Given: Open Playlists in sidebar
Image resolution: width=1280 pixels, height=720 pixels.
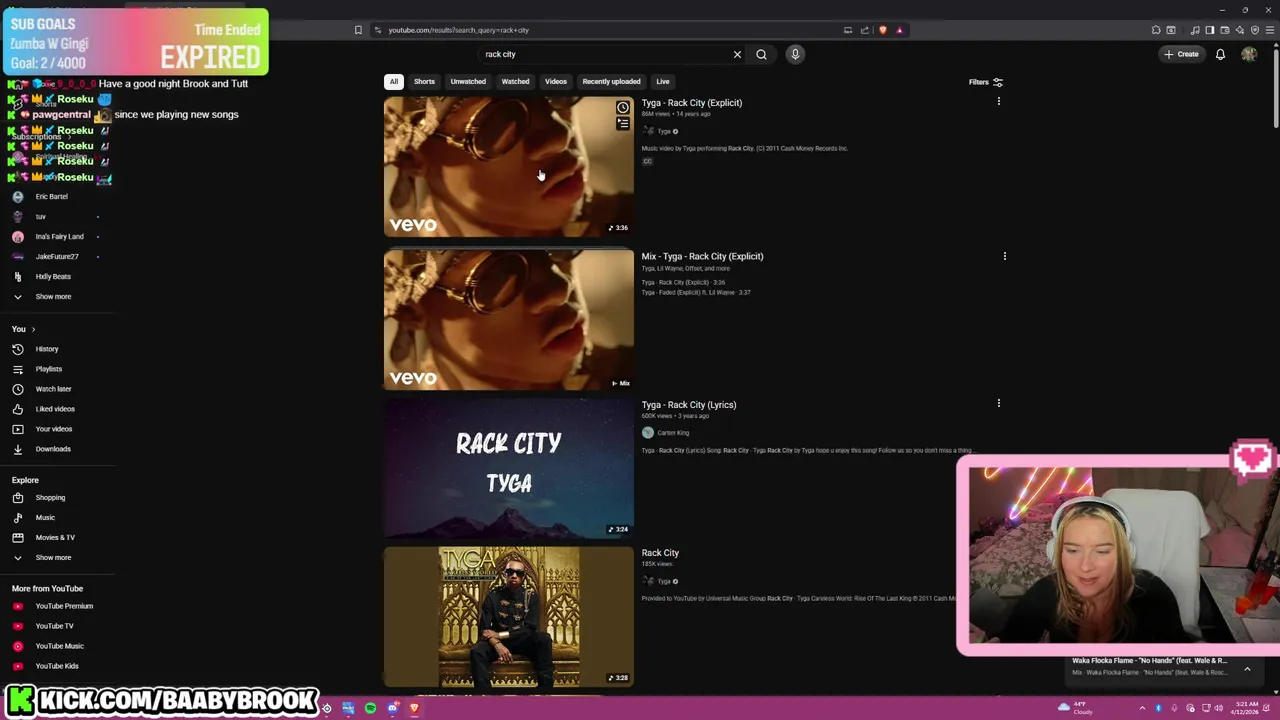Looking at the screenshot, I should click(x=48, y=369).
